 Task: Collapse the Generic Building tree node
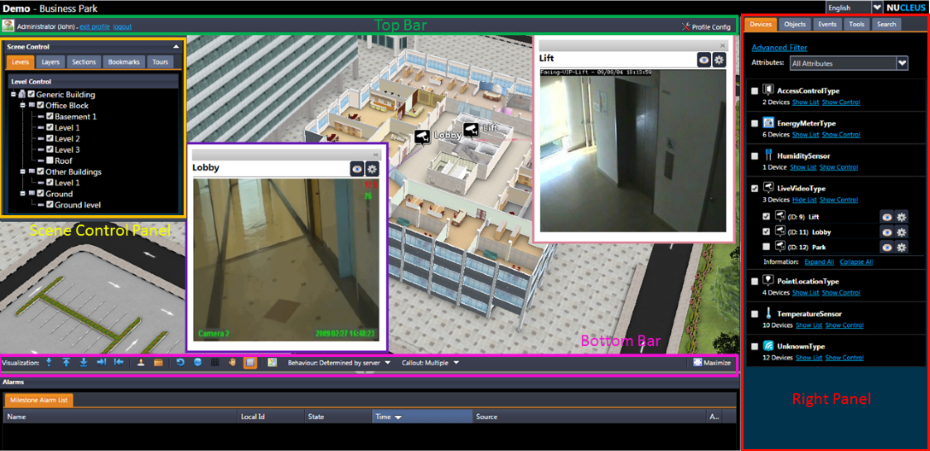click(13, 94)
